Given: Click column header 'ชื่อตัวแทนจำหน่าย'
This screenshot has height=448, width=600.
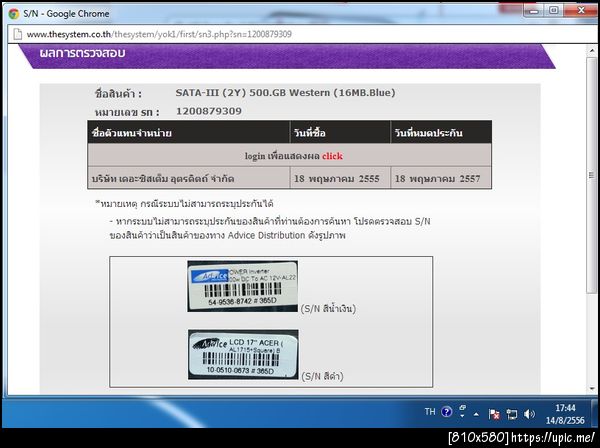Looking at the screenshot, I should 132,133.
